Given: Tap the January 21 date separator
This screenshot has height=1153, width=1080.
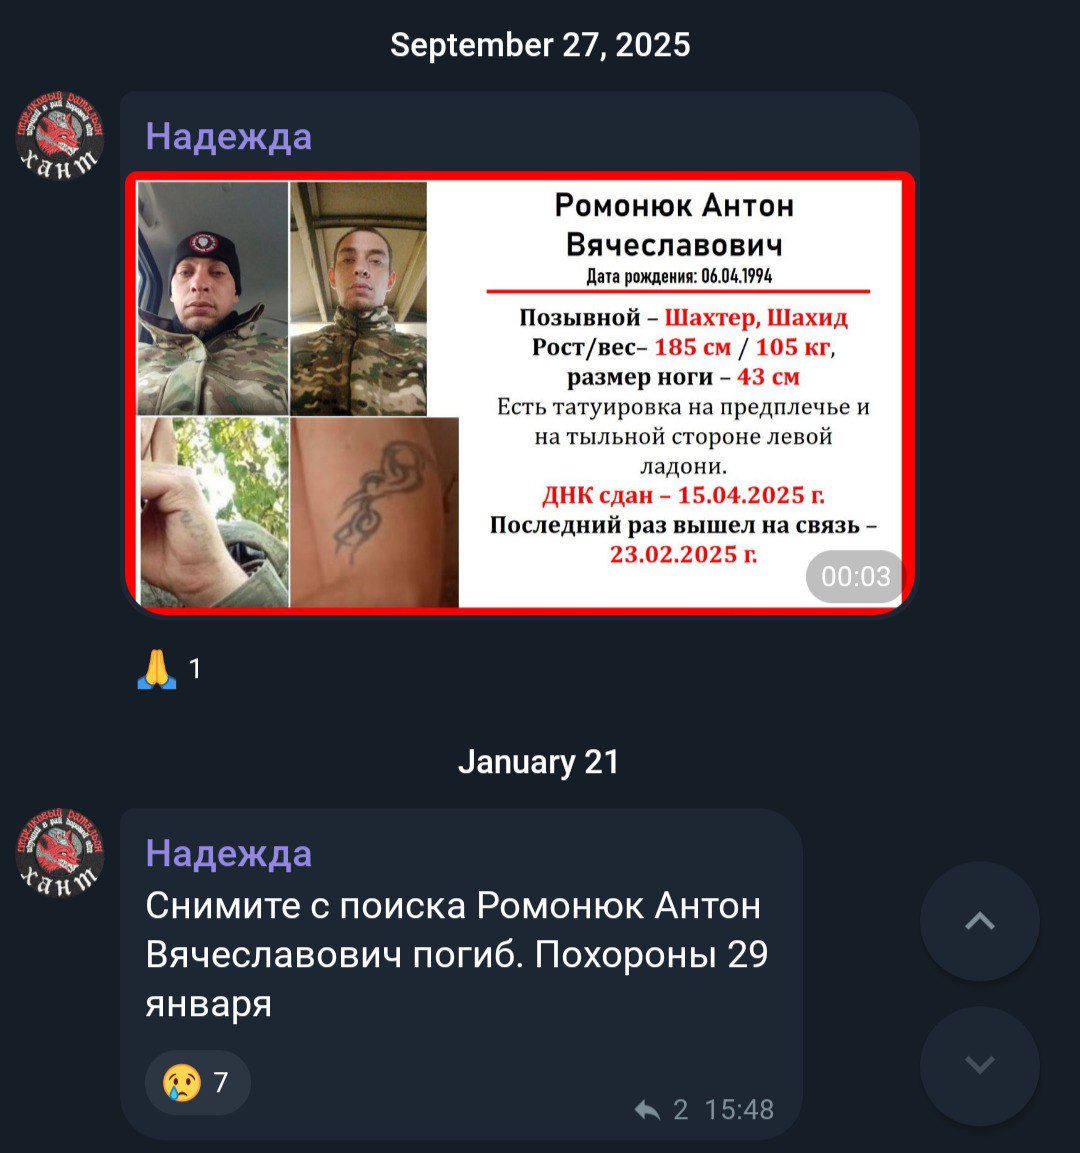Looking at the screenshot, I should click(538, 762).
